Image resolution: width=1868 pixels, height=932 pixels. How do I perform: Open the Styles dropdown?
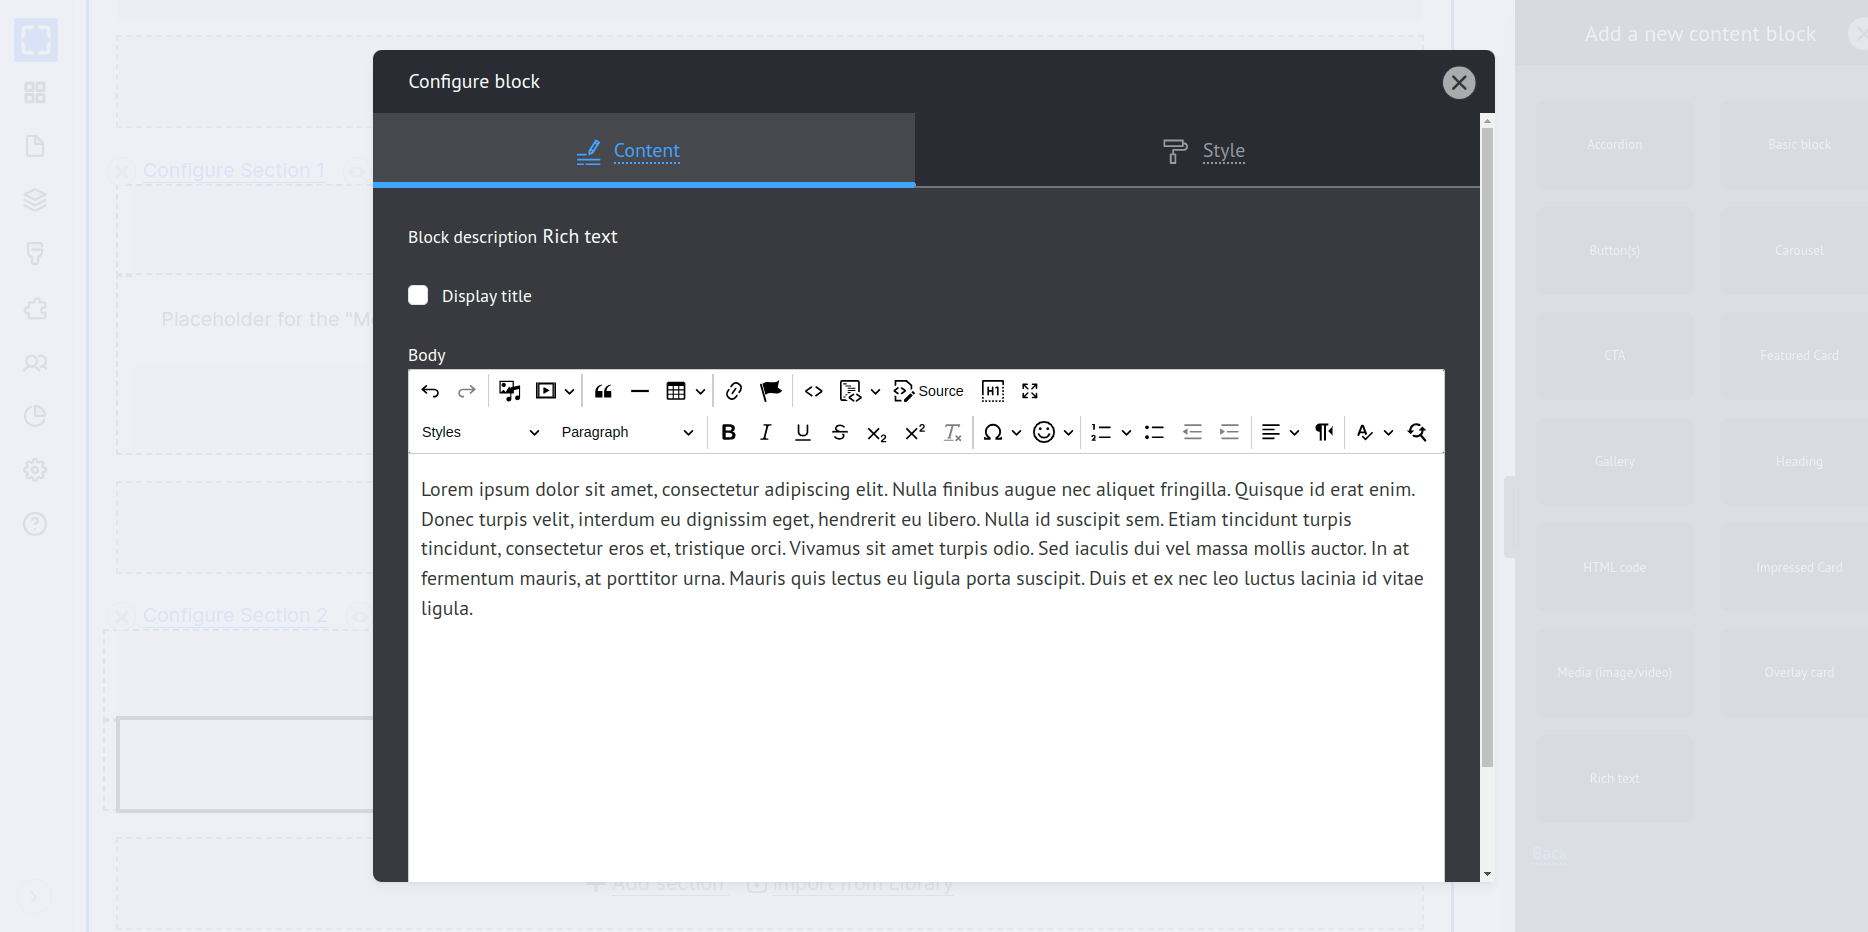[x=480, y=432]
